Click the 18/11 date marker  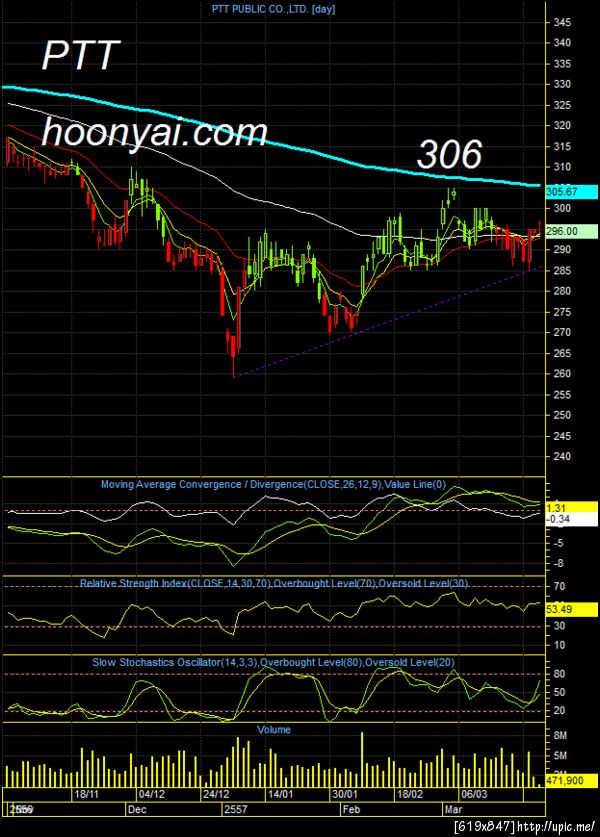coord(86,794)
